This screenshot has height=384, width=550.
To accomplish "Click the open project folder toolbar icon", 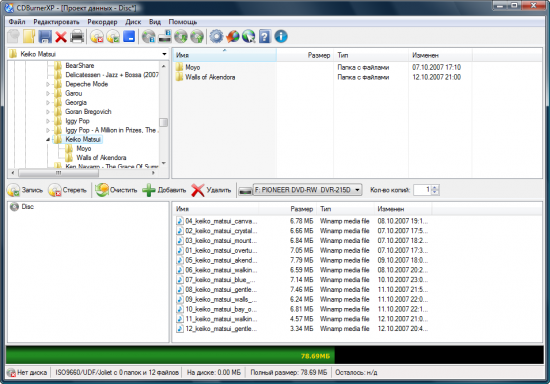I will click(x=29, y=36).
